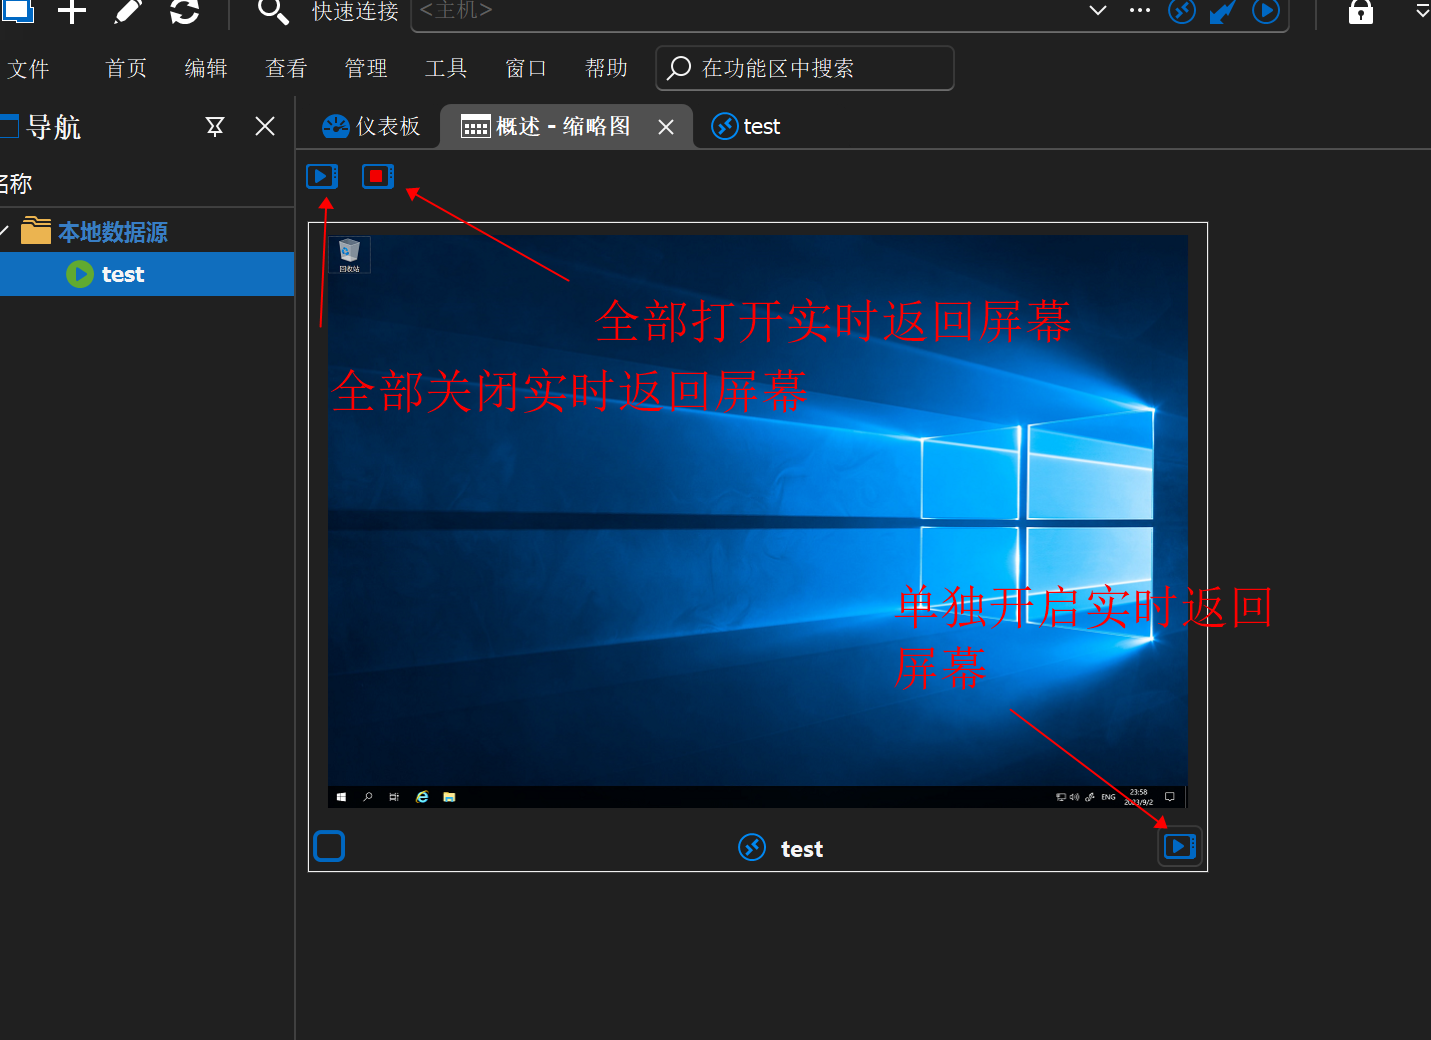The height and width of the screenshot is (1040, 1431).
Task: Open the 文件 menu
Action: [x=28, y=68]
